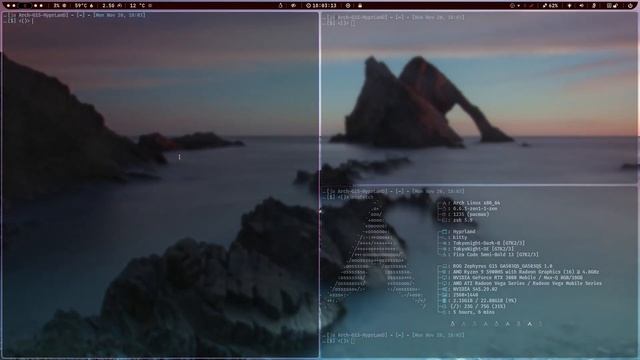Viewport: 640px width, 360px height.
Task: Click the 2.5G memory module
Action: [112, 6]
